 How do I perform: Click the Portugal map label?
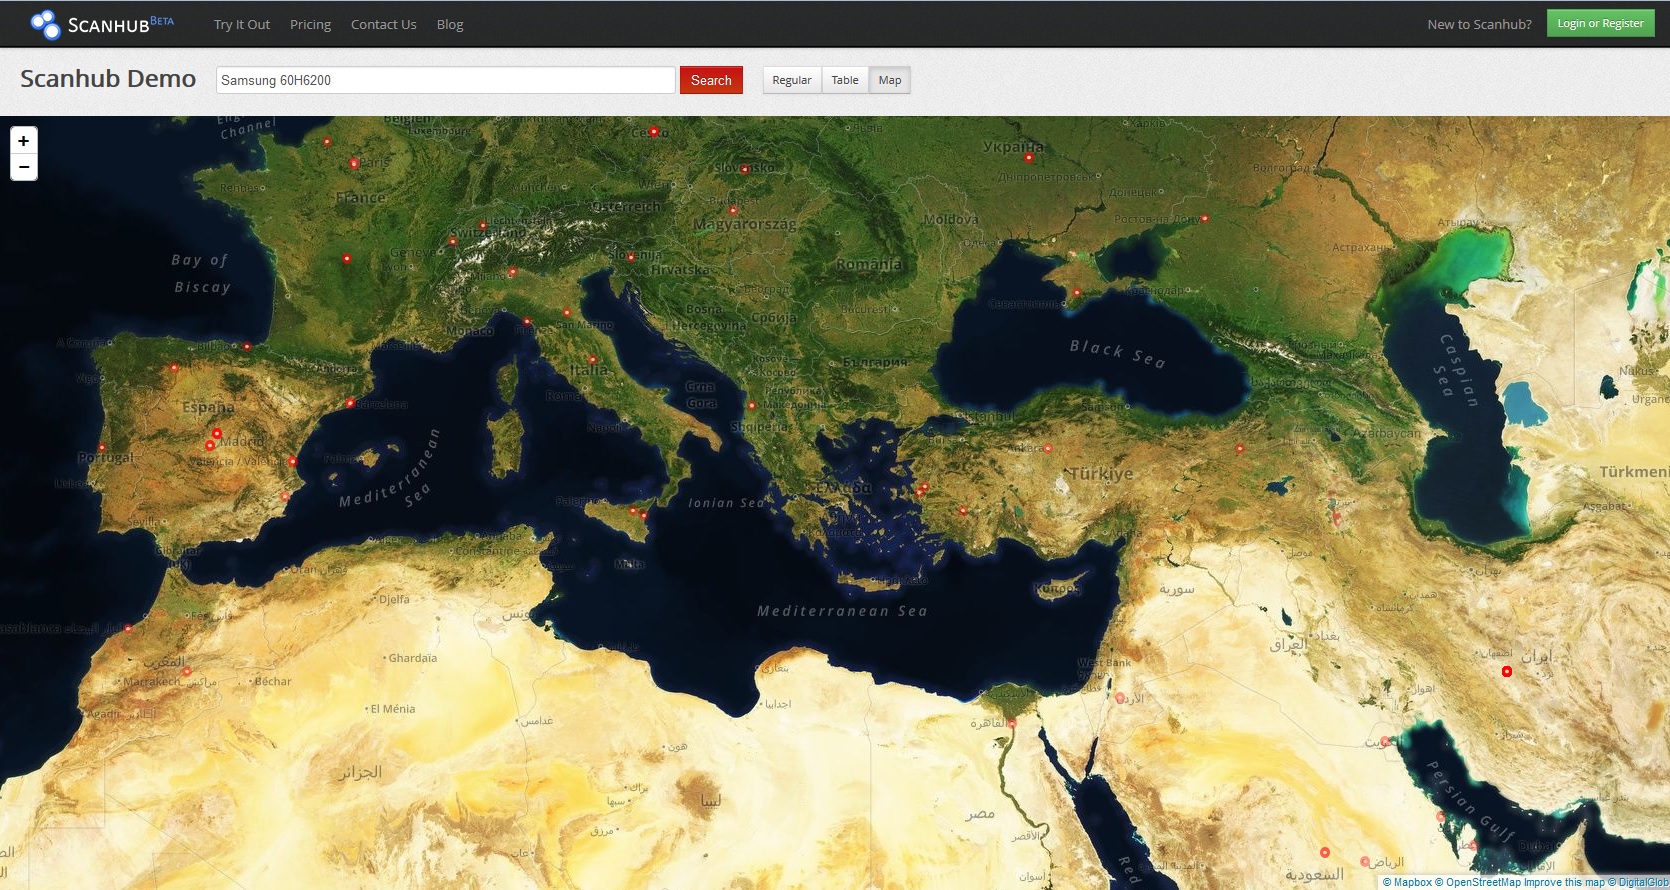tap(105, 458)
